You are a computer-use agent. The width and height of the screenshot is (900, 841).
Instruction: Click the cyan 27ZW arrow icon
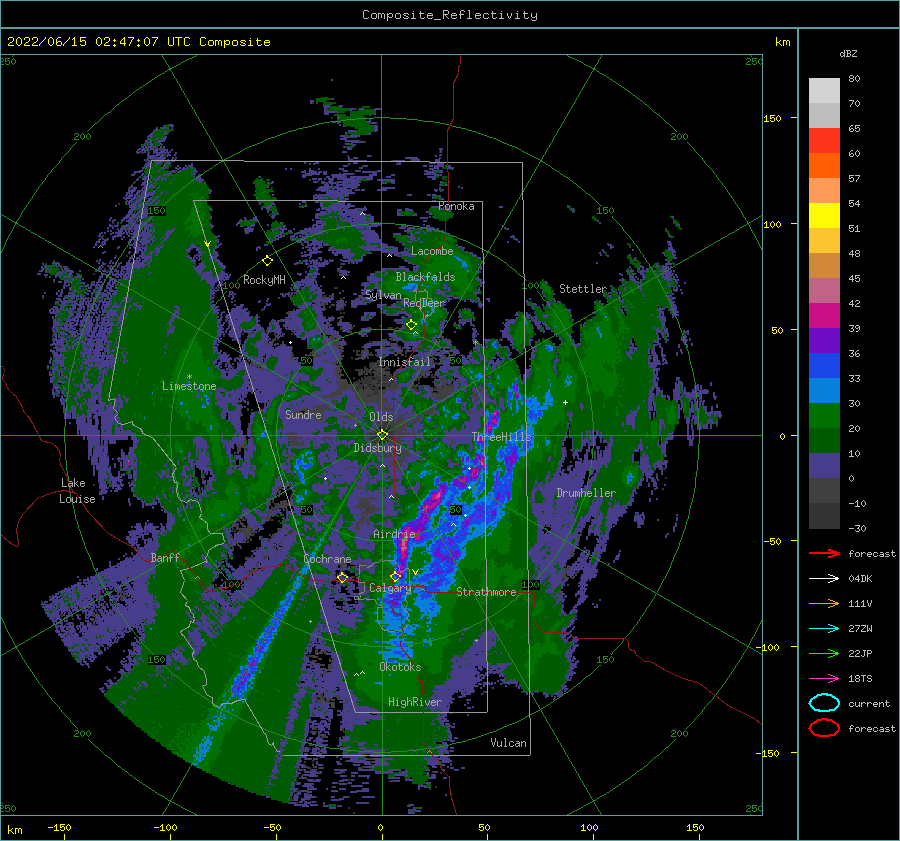(824, 628)
